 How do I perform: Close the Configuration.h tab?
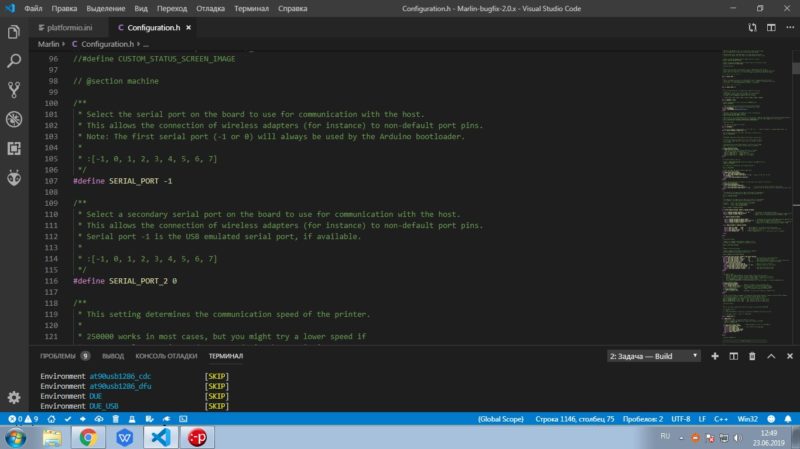click(188, 28)
